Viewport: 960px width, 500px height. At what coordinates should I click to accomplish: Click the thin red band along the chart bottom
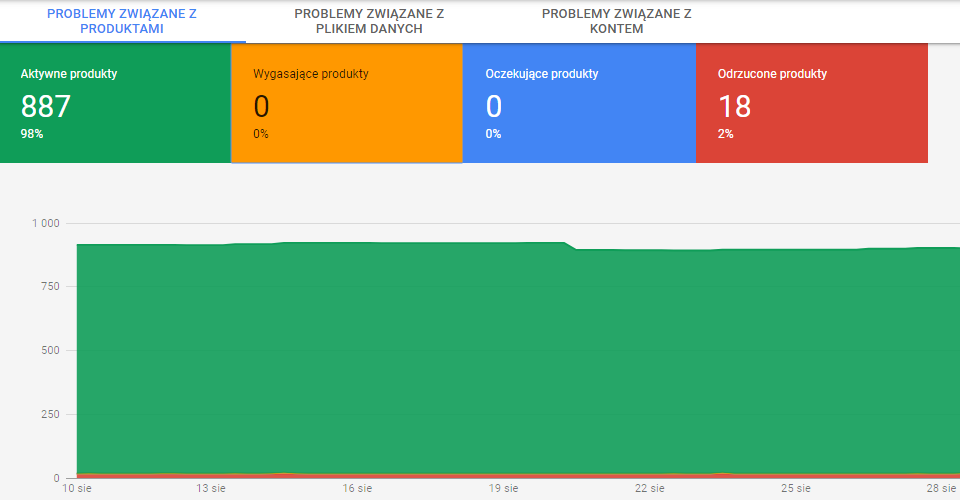pyautogui.click(x=500, y=475)
